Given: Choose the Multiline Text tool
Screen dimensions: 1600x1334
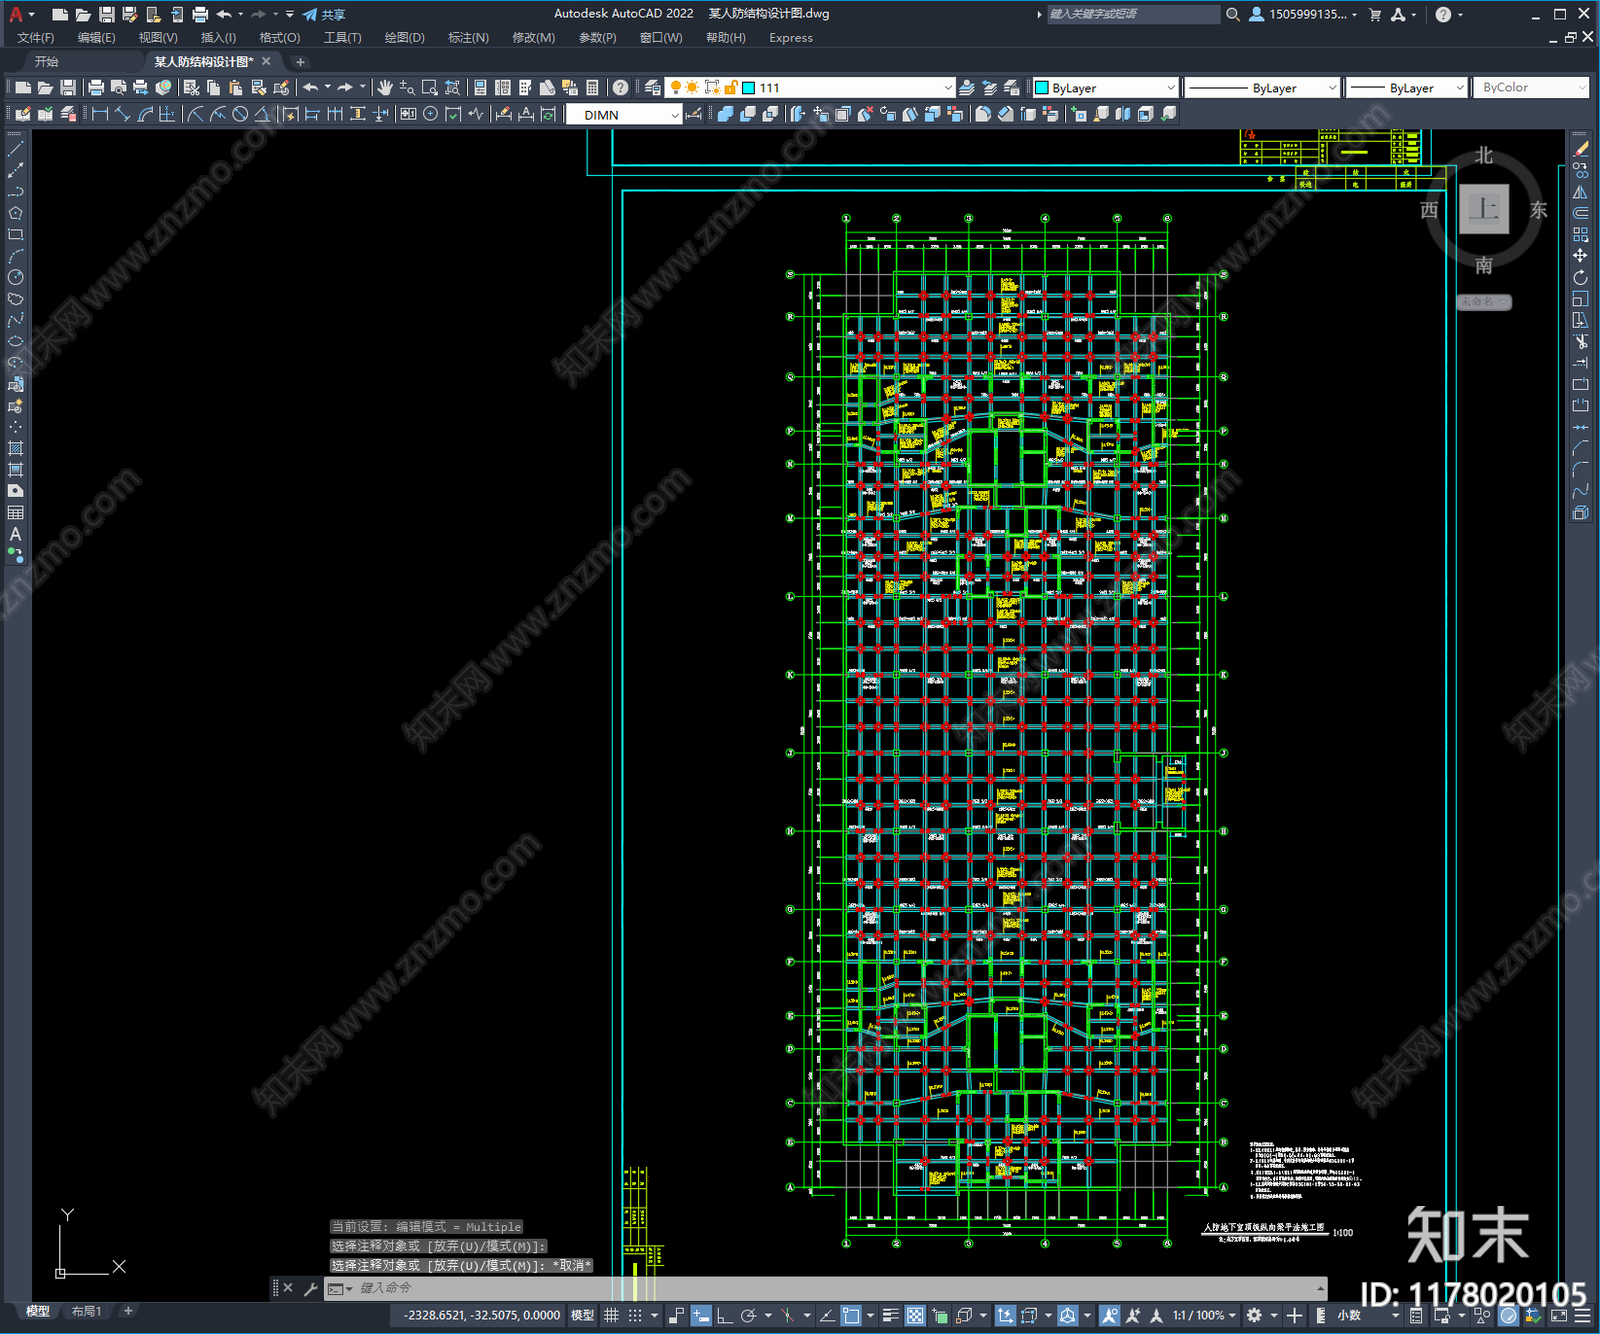Looking at the screenshot, I should 15,534.
